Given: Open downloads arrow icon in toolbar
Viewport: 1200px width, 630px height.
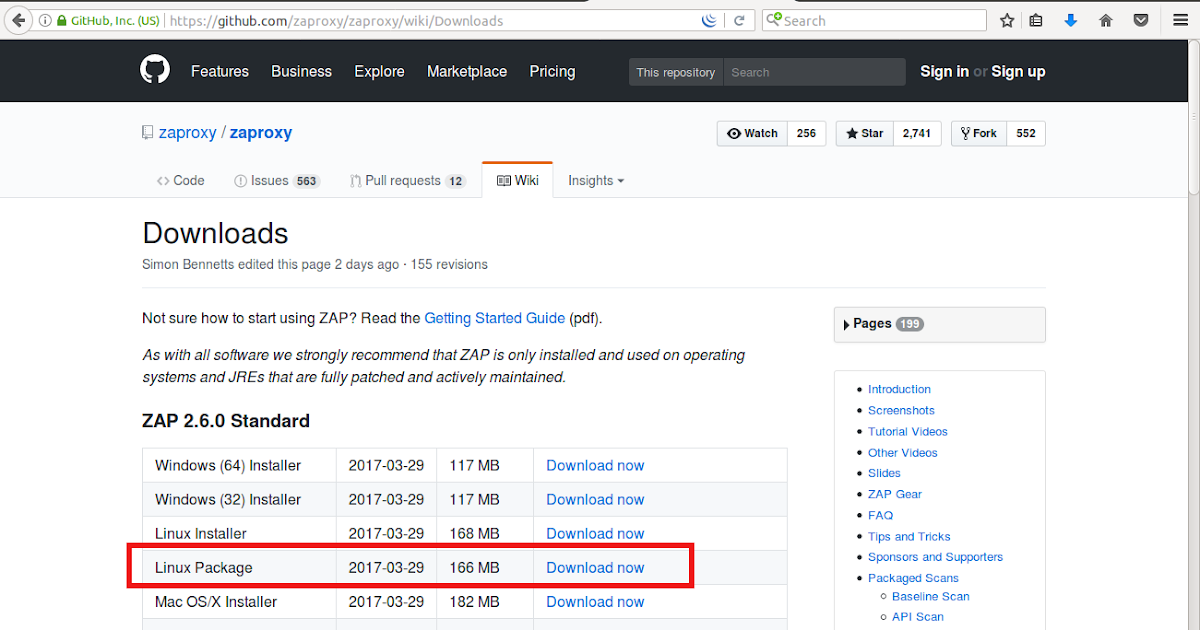Looking at the screenshot, I should point(1070,20).
